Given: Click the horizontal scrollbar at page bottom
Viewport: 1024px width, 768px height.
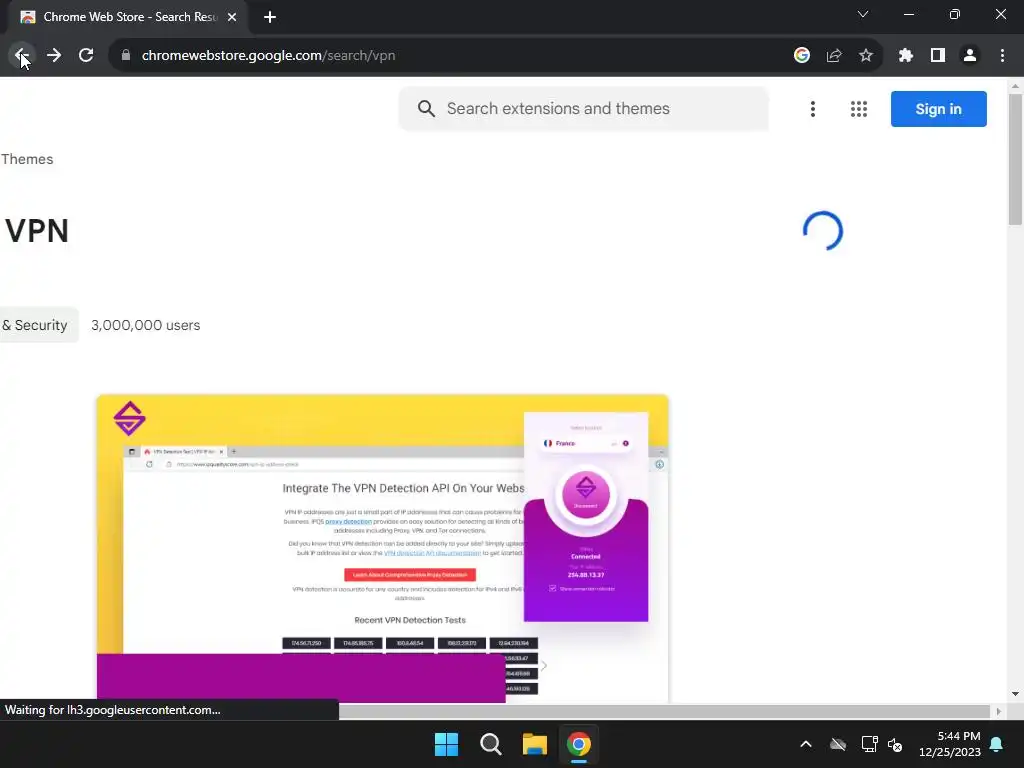Looking at the screenshot, I should coord(664,711).
